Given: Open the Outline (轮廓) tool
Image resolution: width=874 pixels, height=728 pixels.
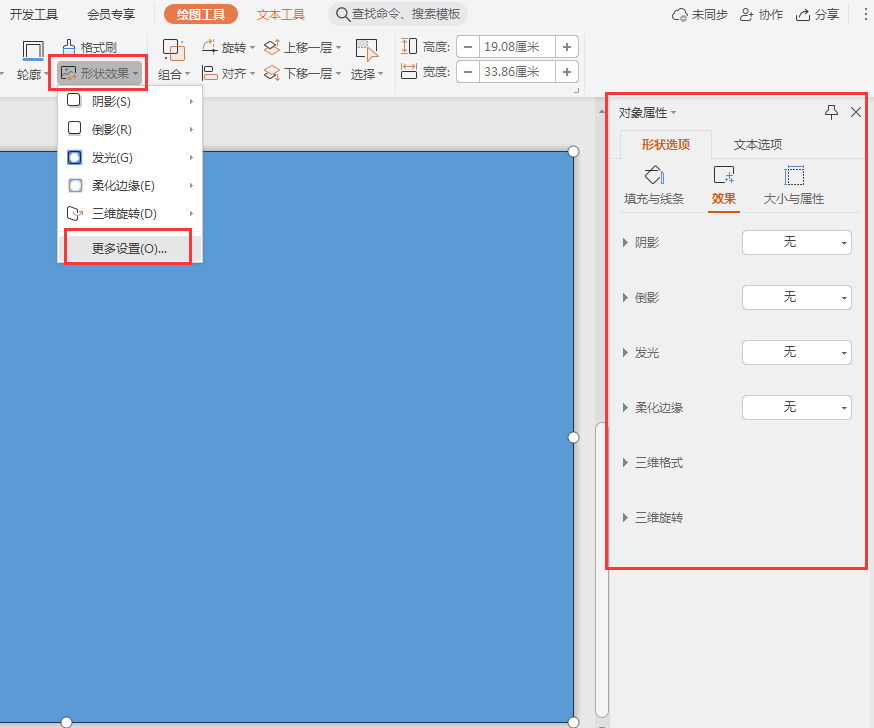Looking at the screenshot, I should tap(32, 60).
